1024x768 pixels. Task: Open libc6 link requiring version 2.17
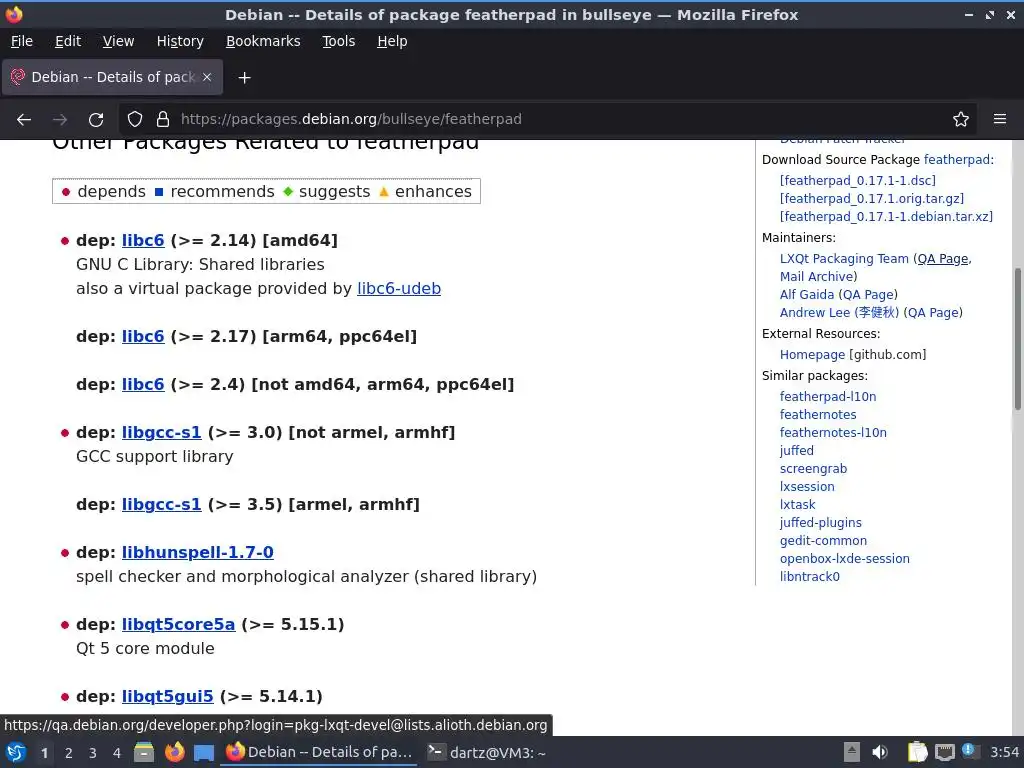click(x=143, y=336)
